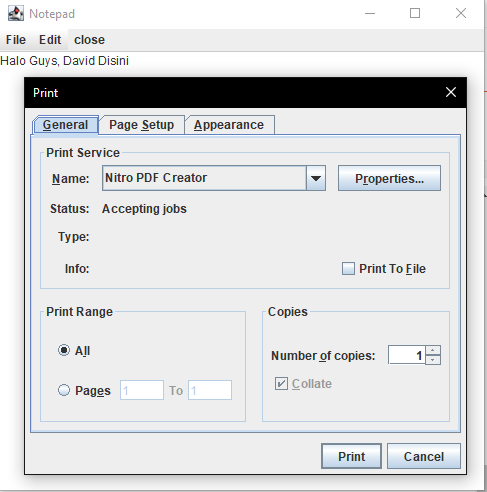Switch to the General tab
Image resolution: width=487 pixels, height=492 pixels.
(x=65, y=125)
